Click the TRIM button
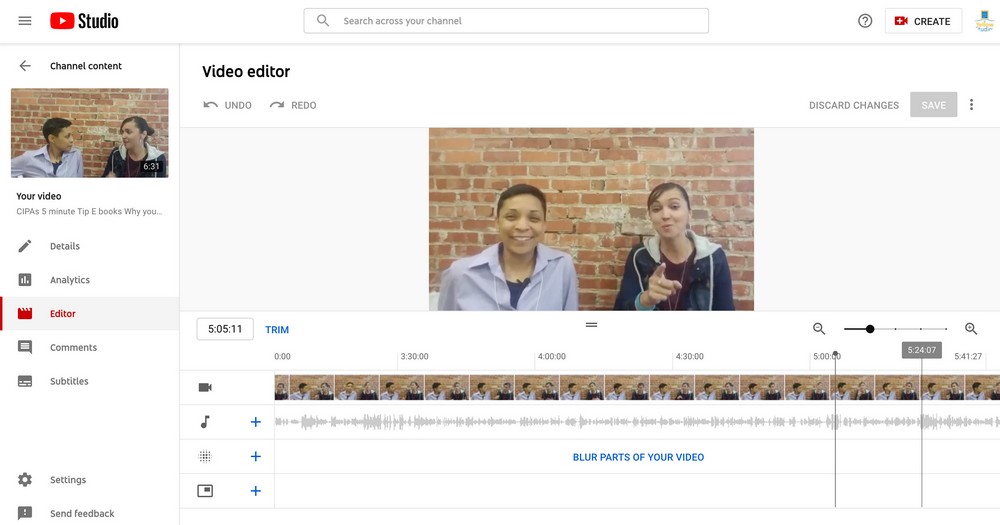 click(277, 330)
